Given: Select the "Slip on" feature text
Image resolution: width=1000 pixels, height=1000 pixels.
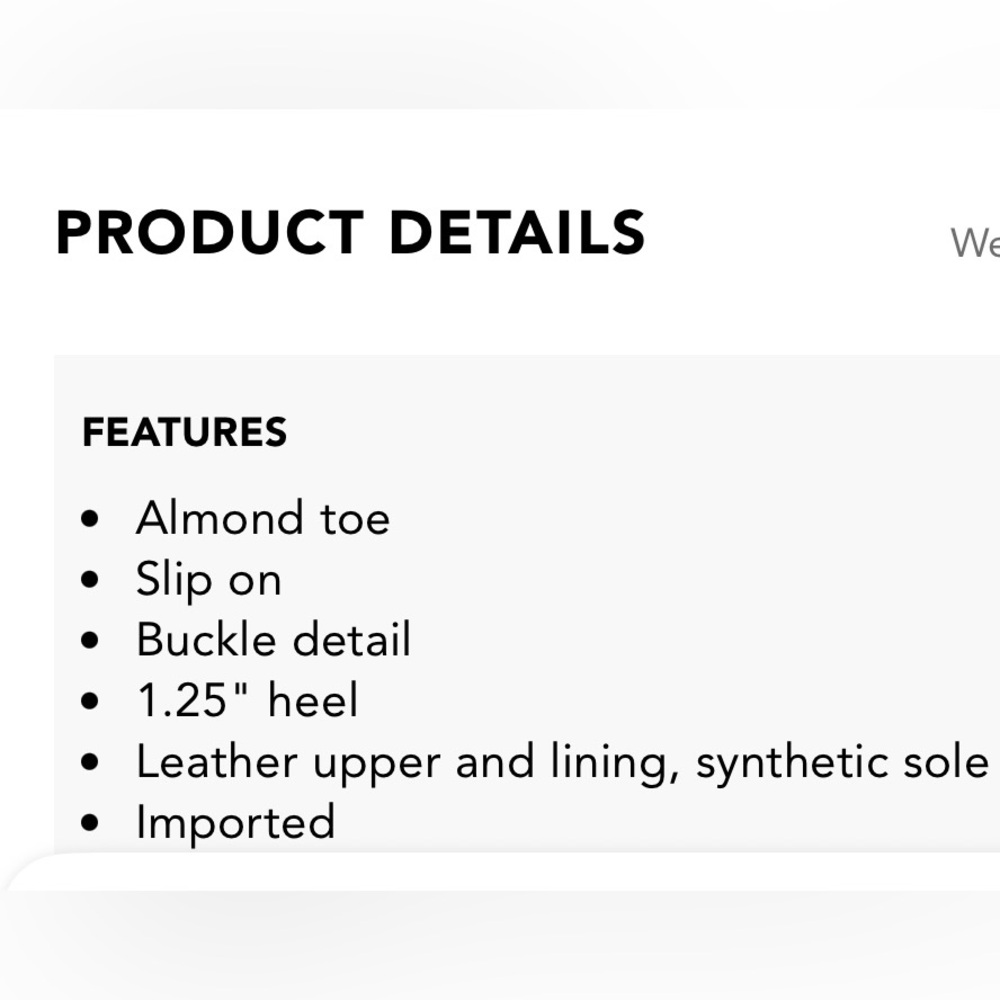Looking at the screenshot, I should 208,579.
